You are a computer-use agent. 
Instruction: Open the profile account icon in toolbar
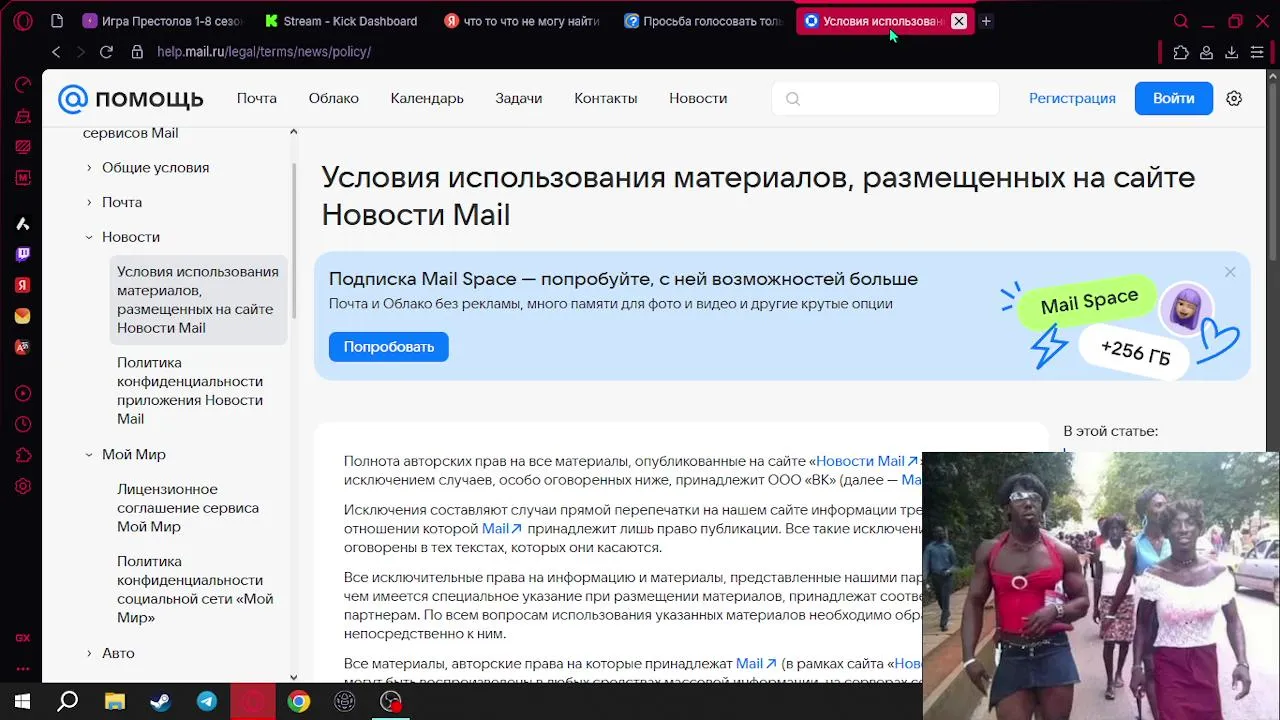(1207, 52)
